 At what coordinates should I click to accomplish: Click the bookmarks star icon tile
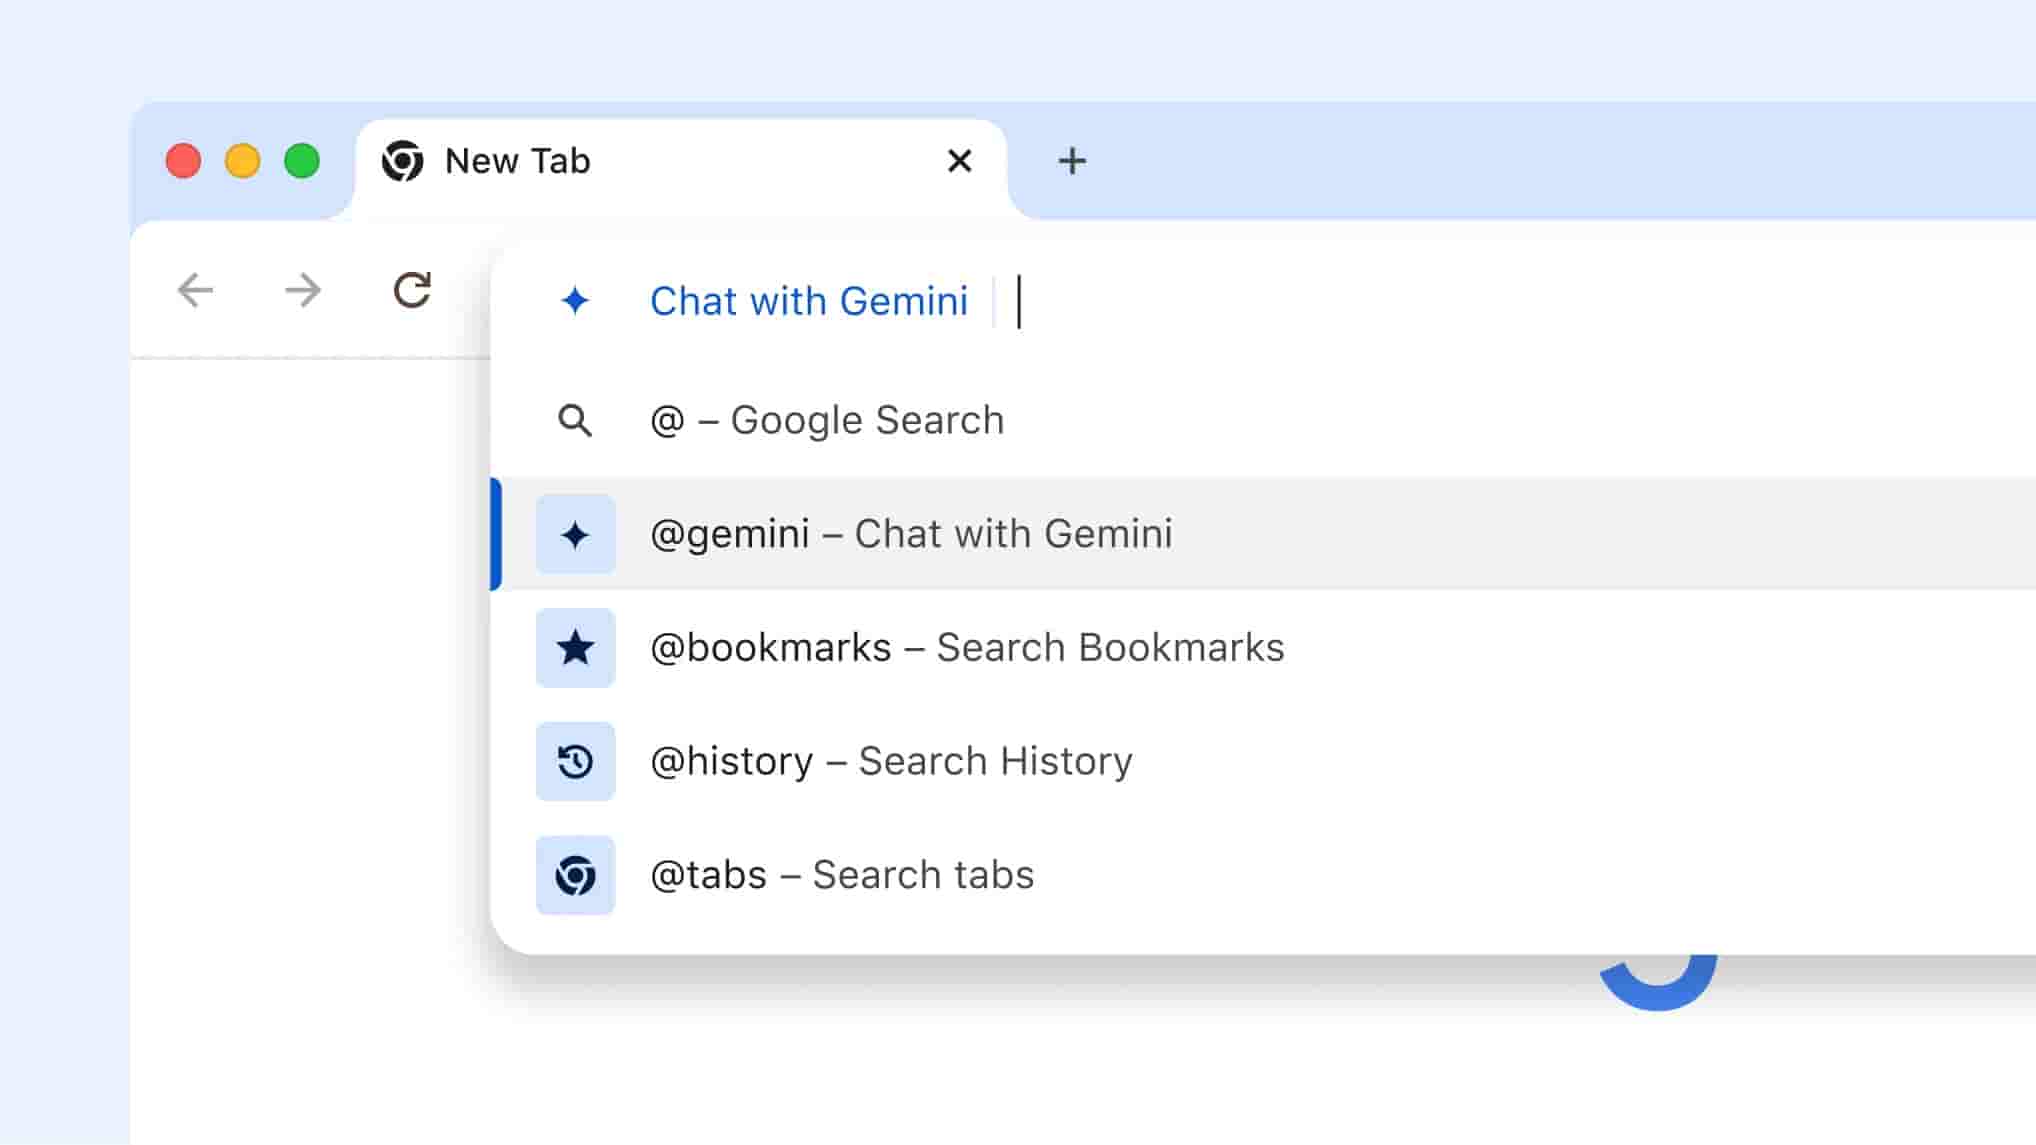pos(575,648)
